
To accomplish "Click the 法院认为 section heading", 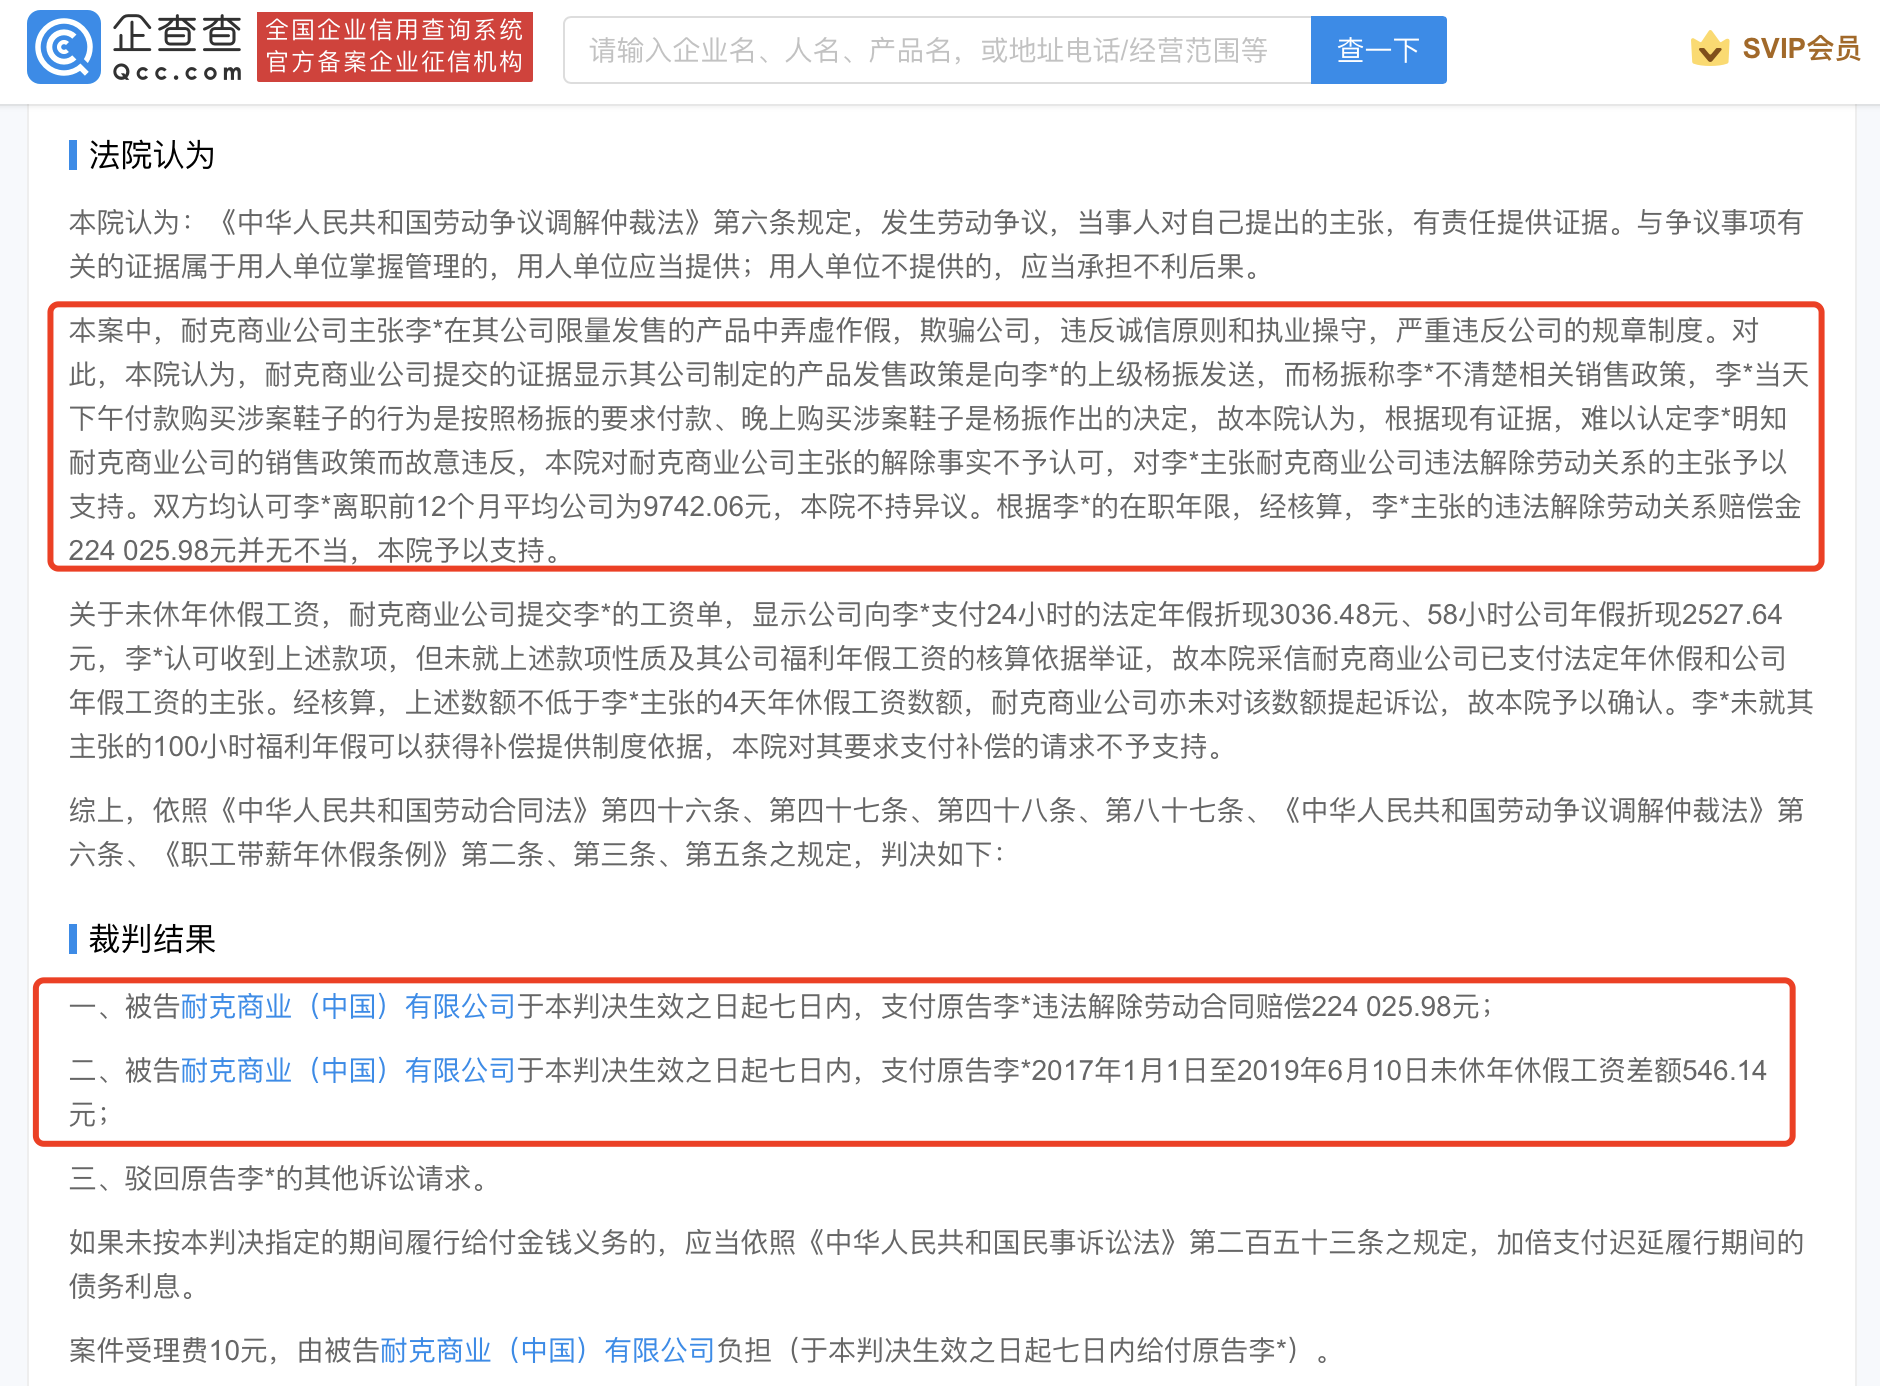I will point(151,155).
